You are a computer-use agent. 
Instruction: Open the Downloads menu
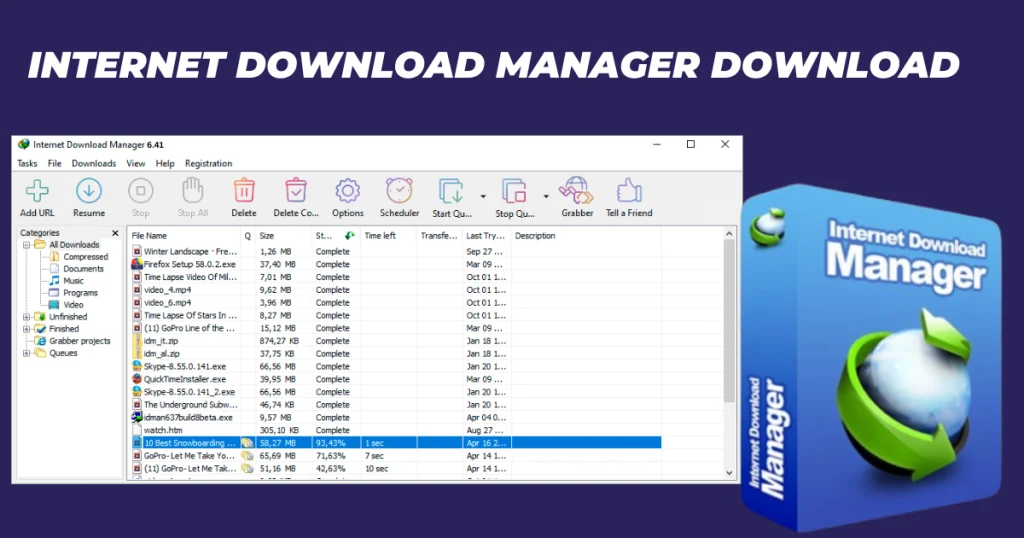tap(94, 163)
